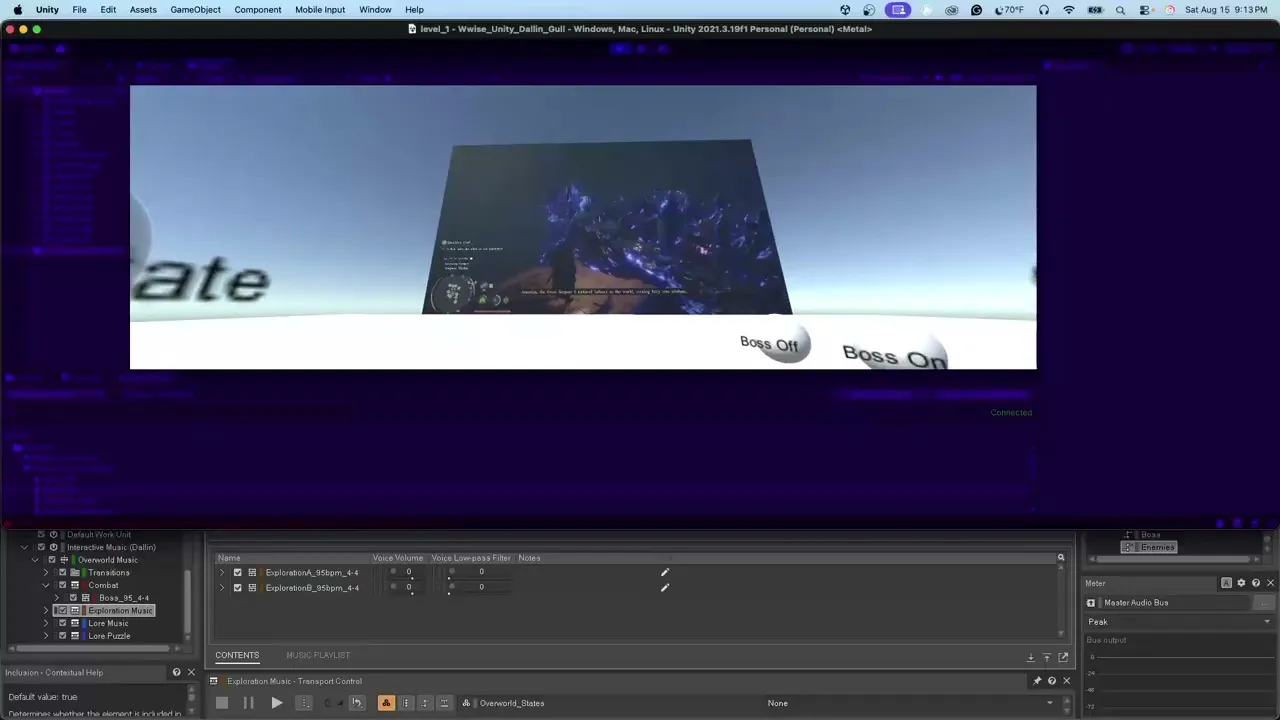1280x720 pixels.
Task: Expand the Lore Music tree node
Action: (x=45, y=623)
